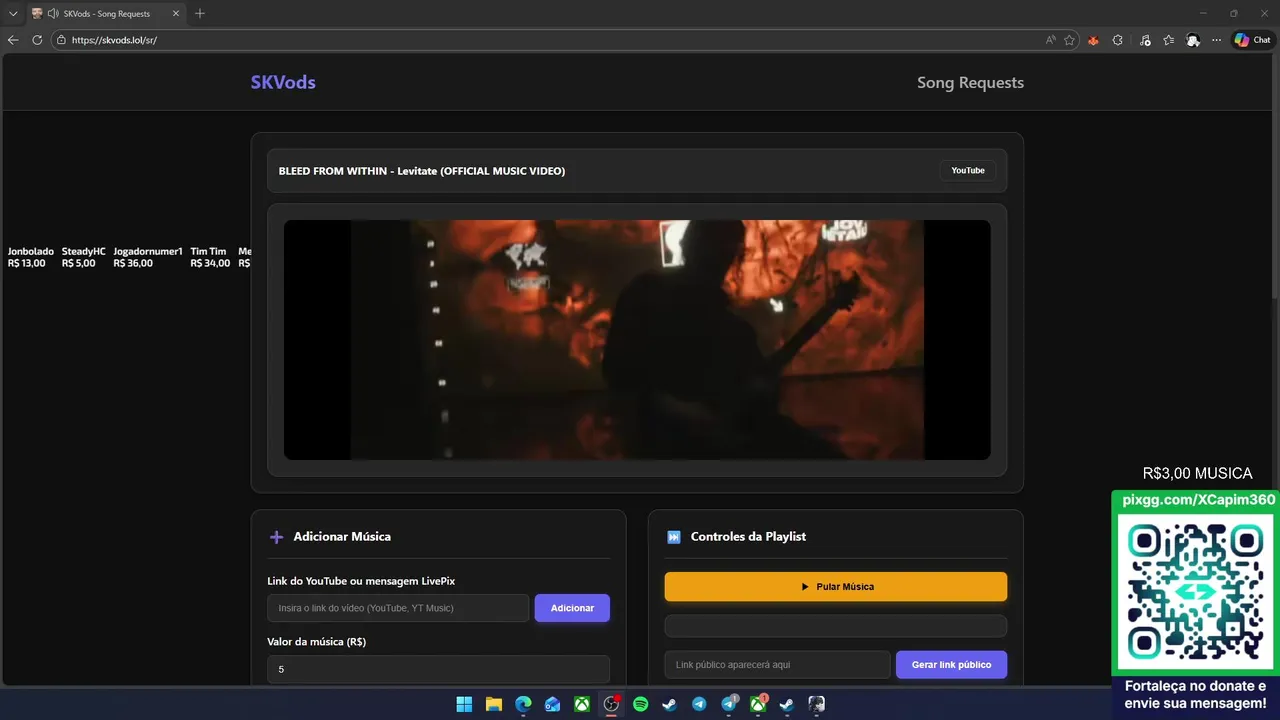The width and height of the screenshot is (1280, 720).
Task: Click the SteadyHC donor entry
Action: pos(84,257)
